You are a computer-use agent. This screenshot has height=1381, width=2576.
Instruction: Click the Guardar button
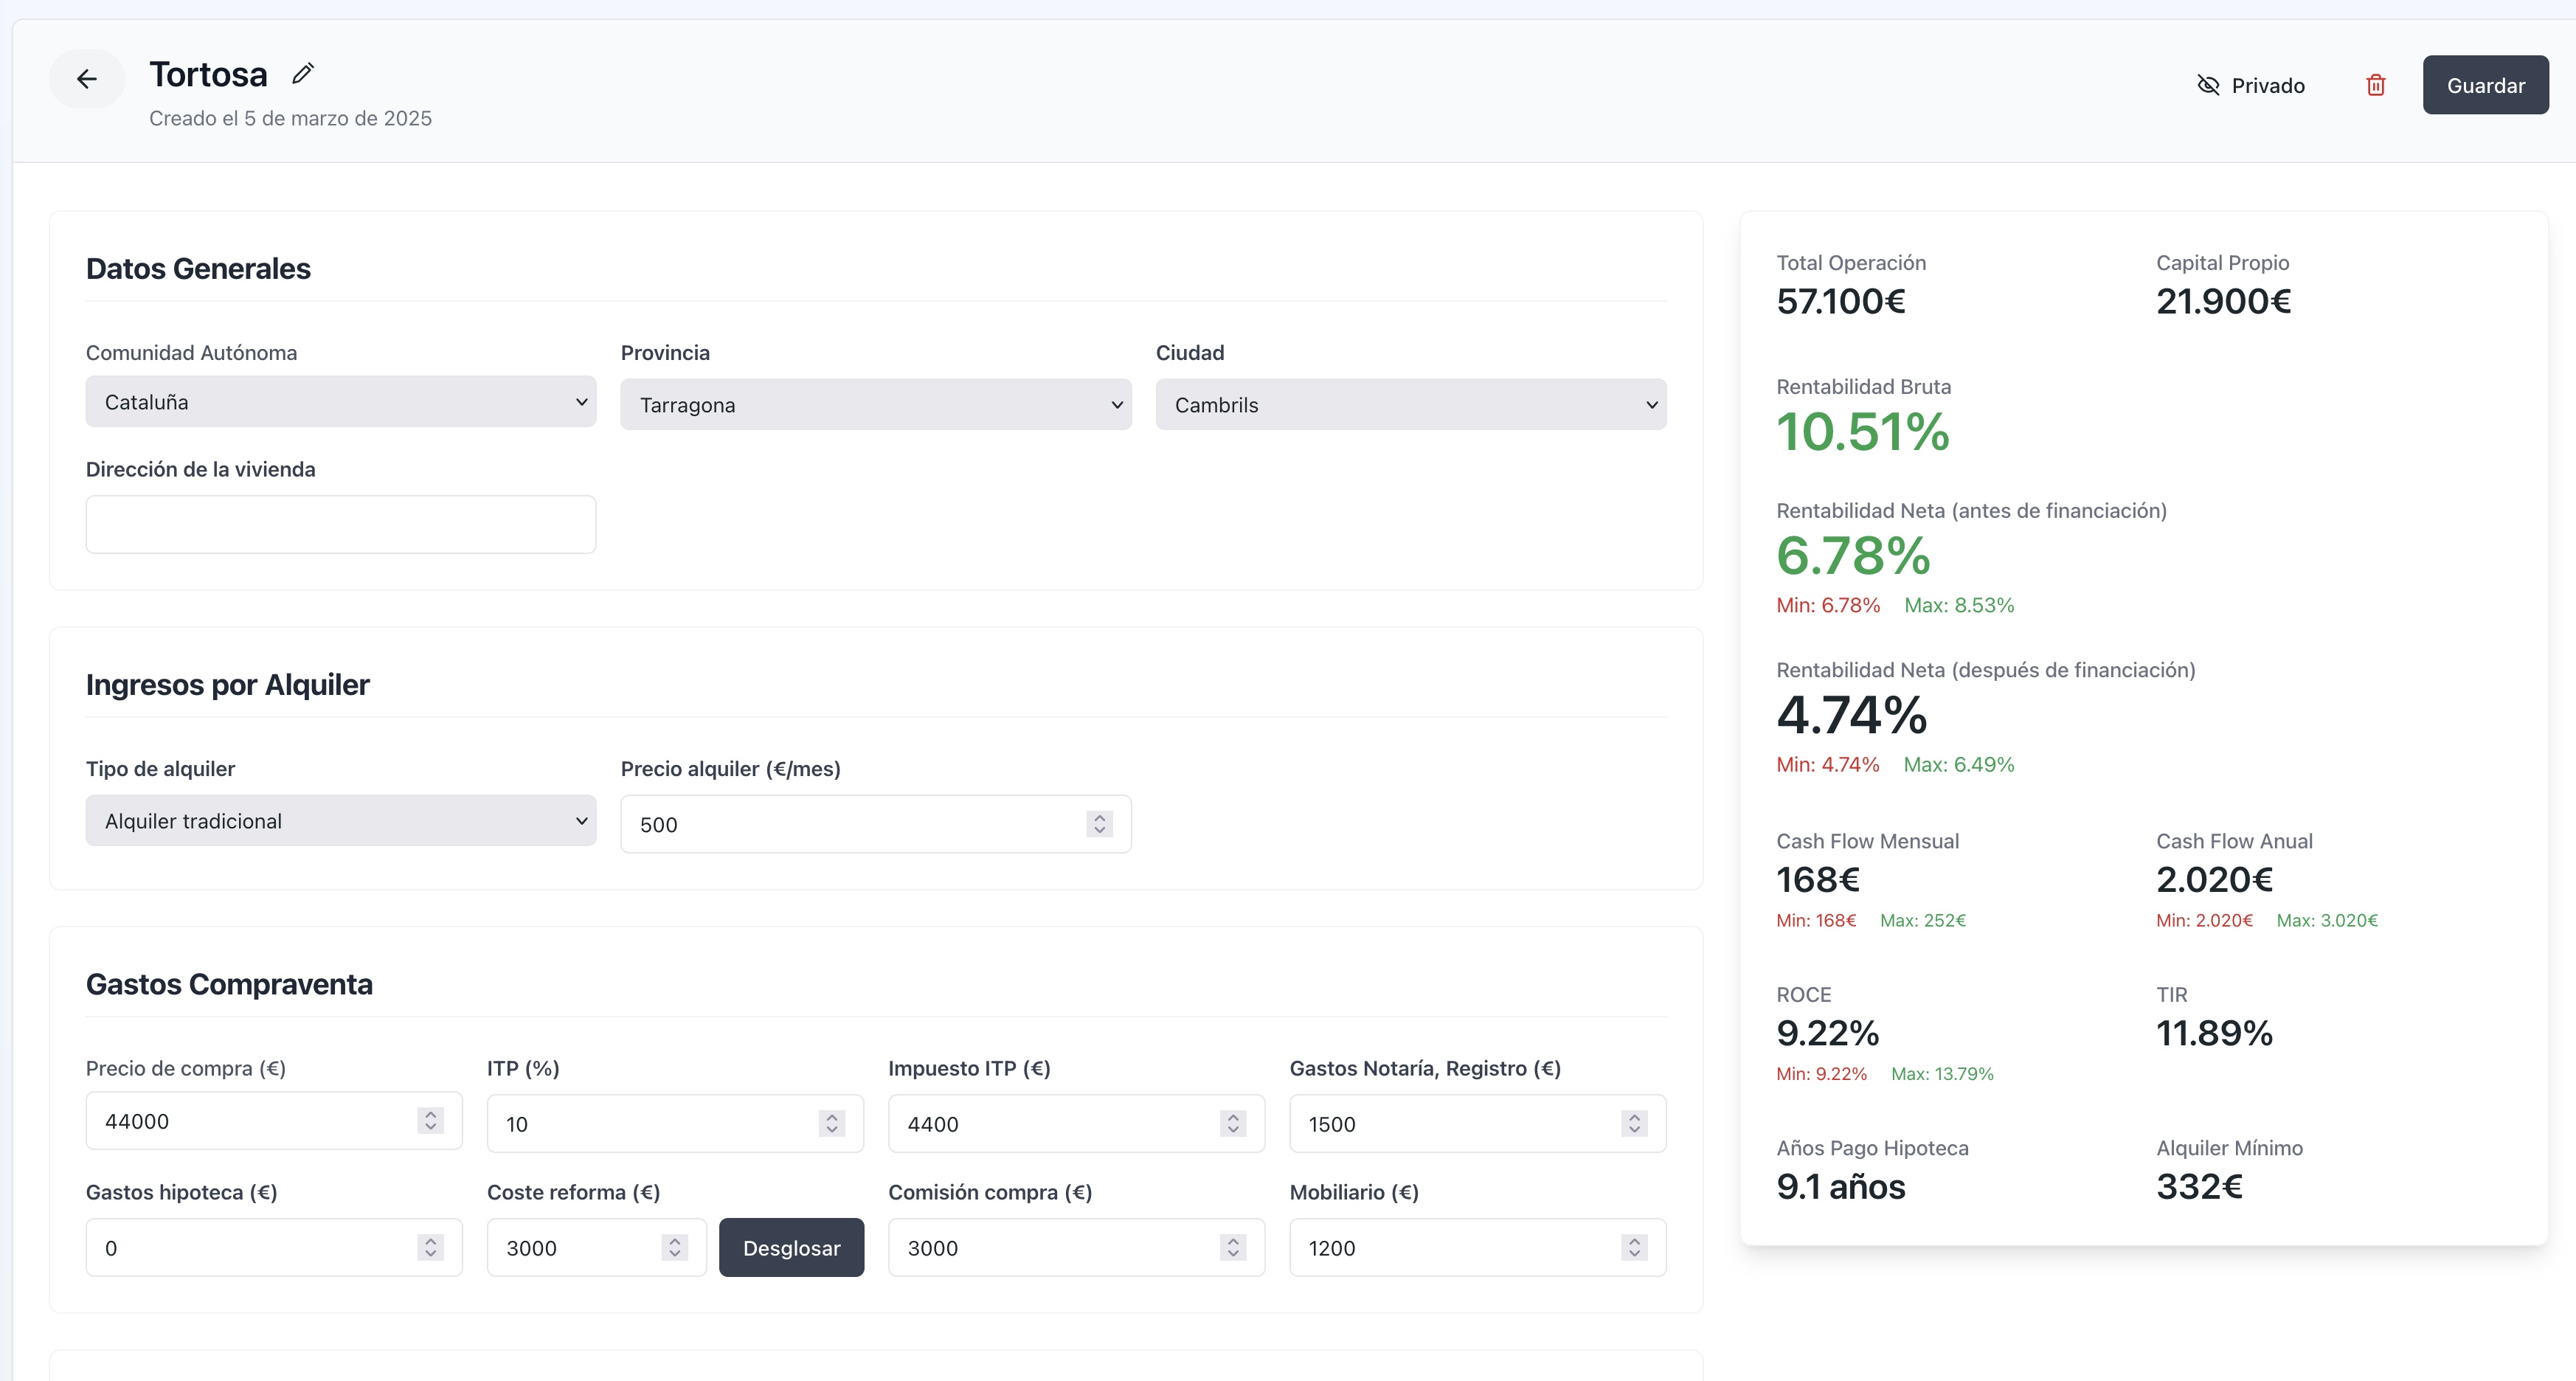click(2485, 85)
